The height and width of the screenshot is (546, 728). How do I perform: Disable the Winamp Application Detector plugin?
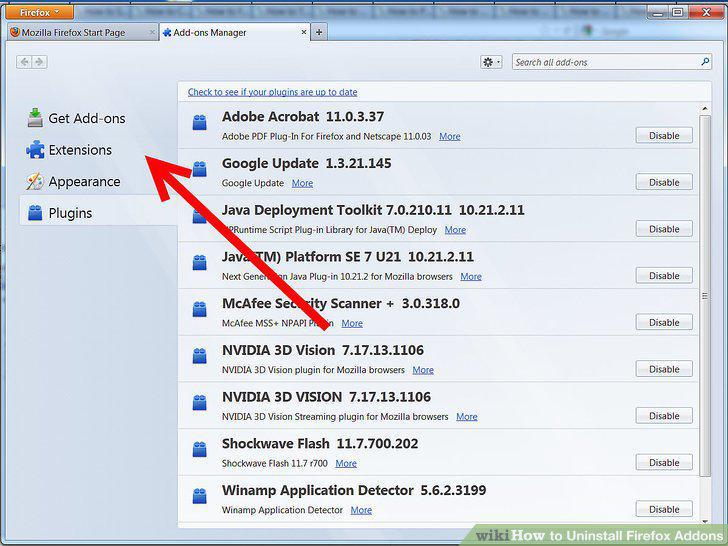click(664, 509)
